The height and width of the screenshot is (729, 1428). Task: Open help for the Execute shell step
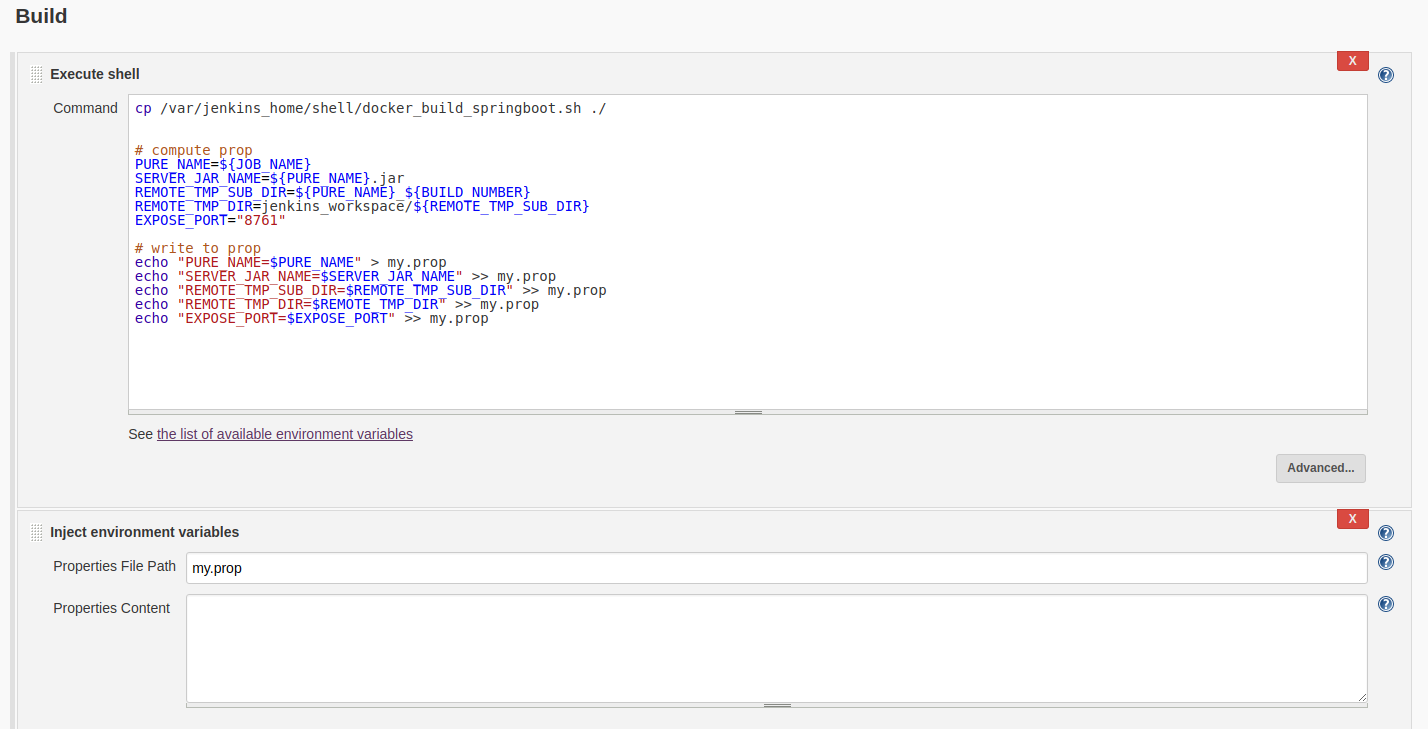tap(1385, 75)
